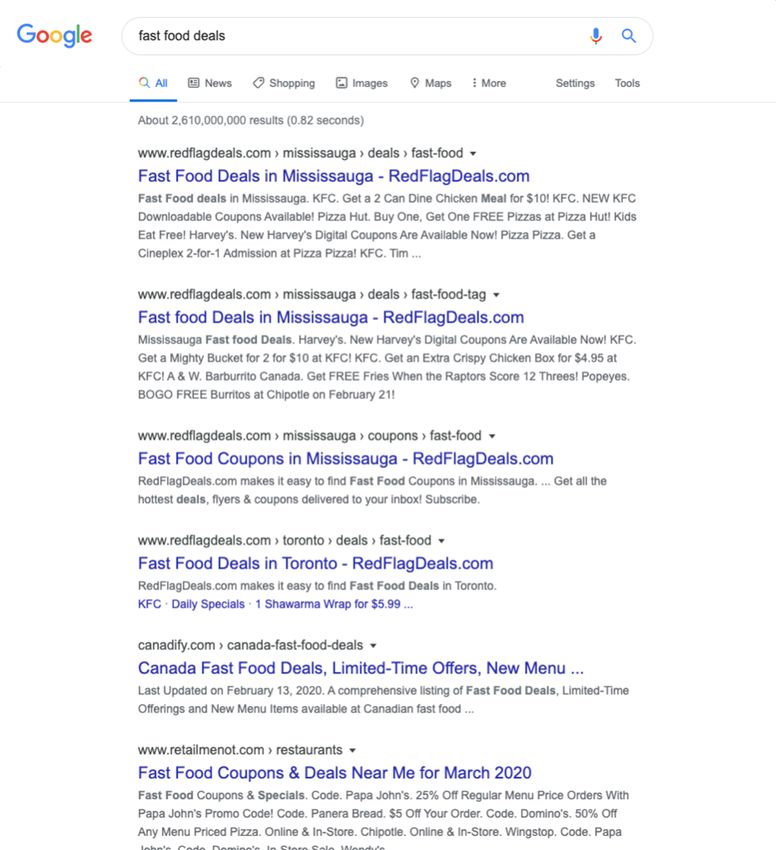Open the Settings menu
This screenshot has height=850, width=776.
[575, 83]
